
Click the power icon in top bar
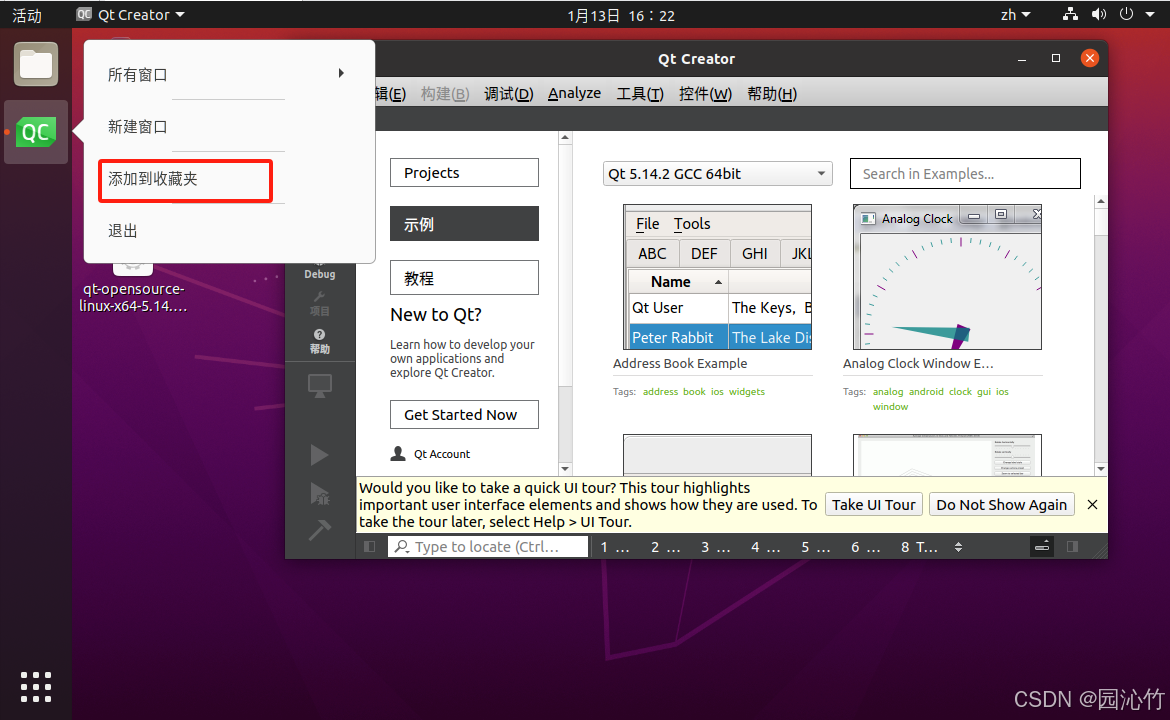(x=1126, y=14)
